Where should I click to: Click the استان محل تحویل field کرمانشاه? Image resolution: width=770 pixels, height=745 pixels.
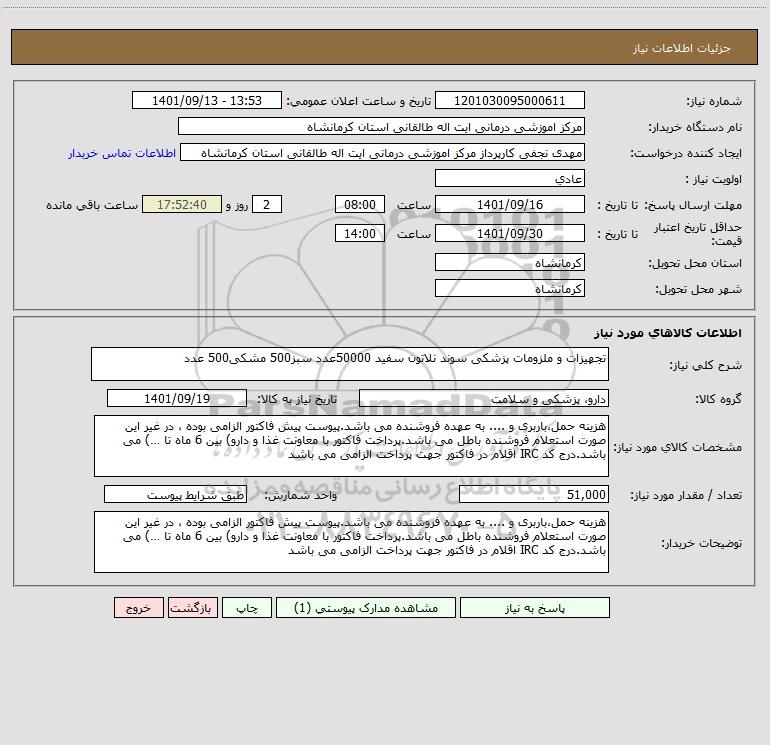(510, 263)
